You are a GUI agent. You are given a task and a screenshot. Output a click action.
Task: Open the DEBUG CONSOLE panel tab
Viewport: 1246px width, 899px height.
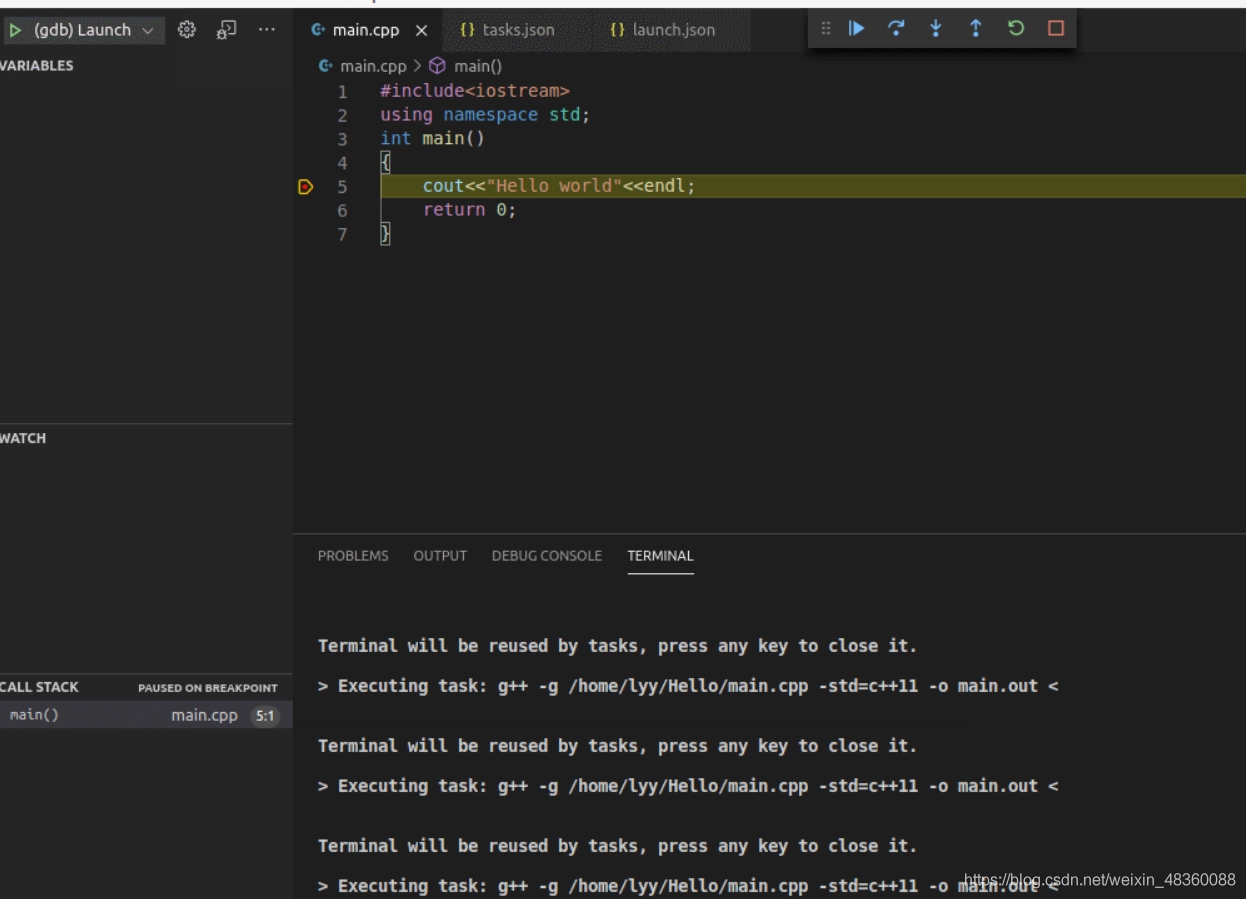click(x=547, y=556)
